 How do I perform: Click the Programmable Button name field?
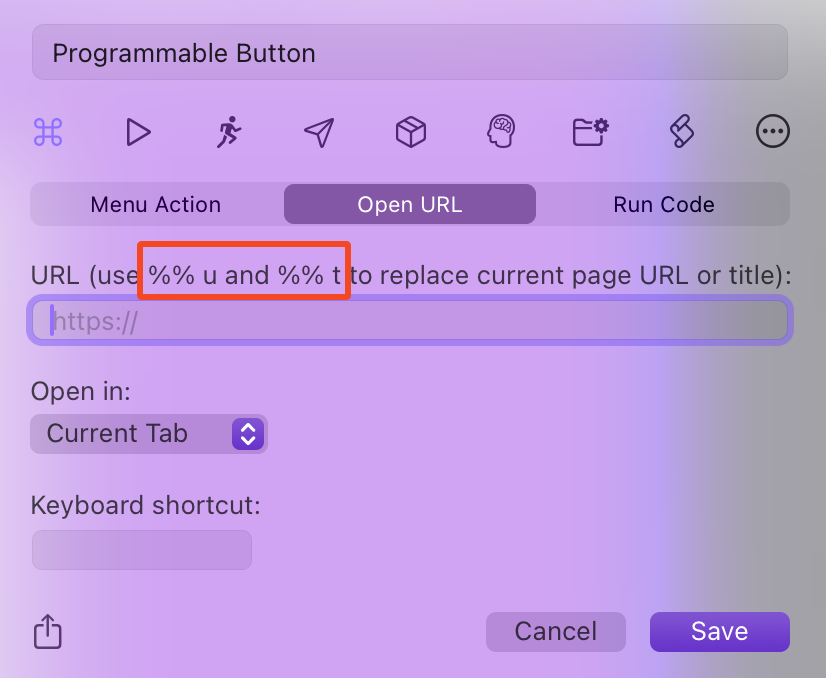pos(410,53)
